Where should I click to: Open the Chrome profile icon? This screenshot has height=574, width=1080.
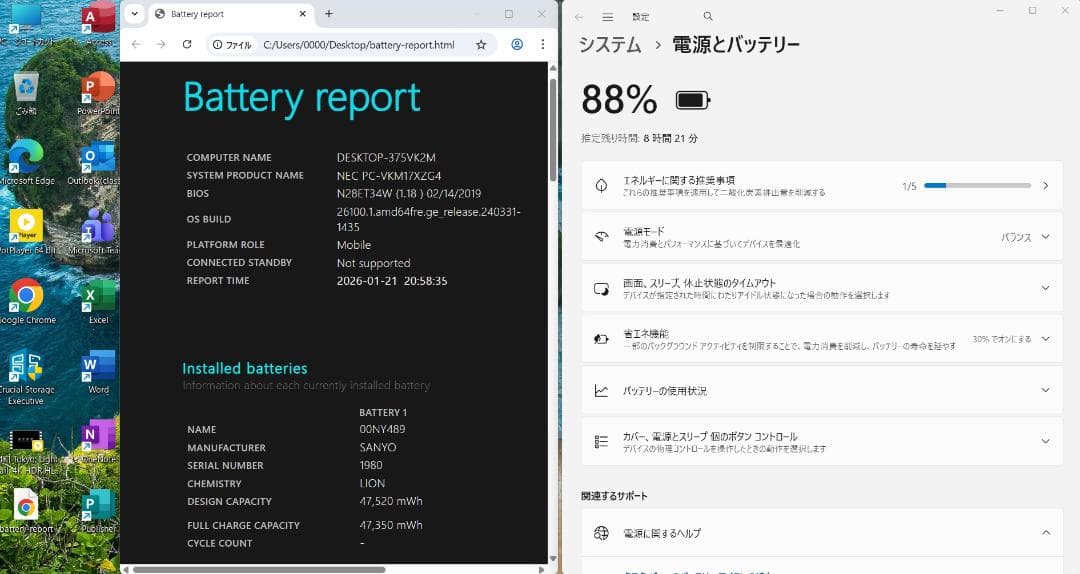coord(517,44)
